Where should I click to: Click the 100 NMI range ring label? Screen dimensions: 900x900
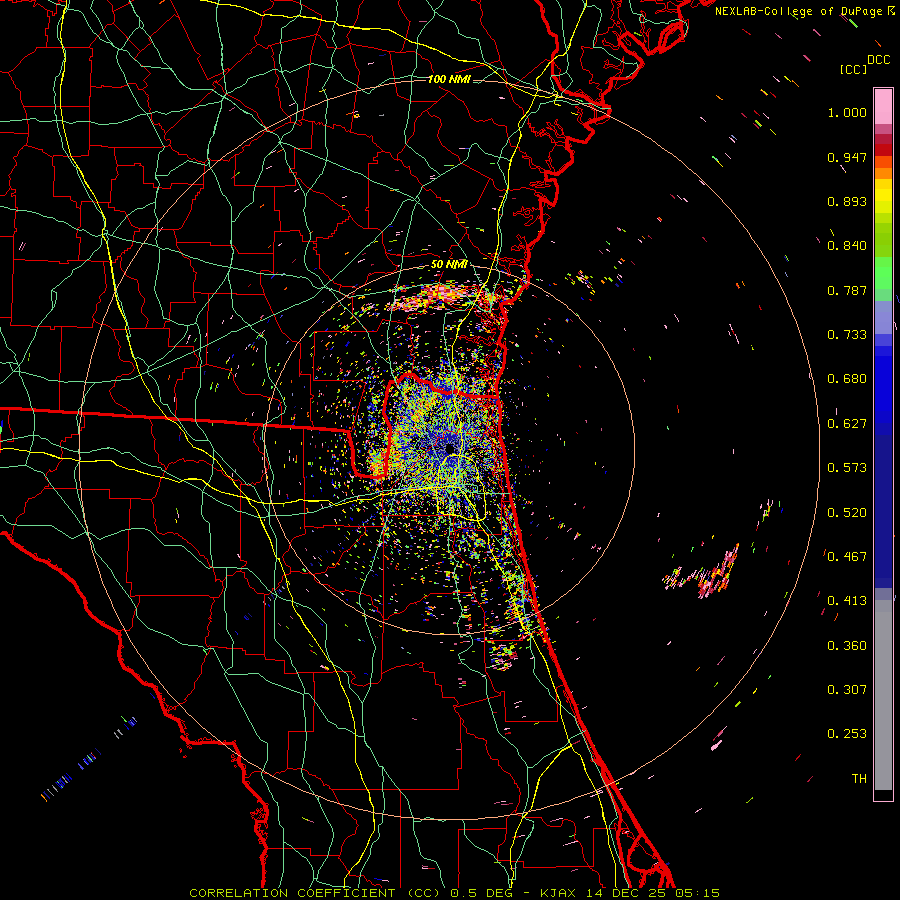coord(449,79)
